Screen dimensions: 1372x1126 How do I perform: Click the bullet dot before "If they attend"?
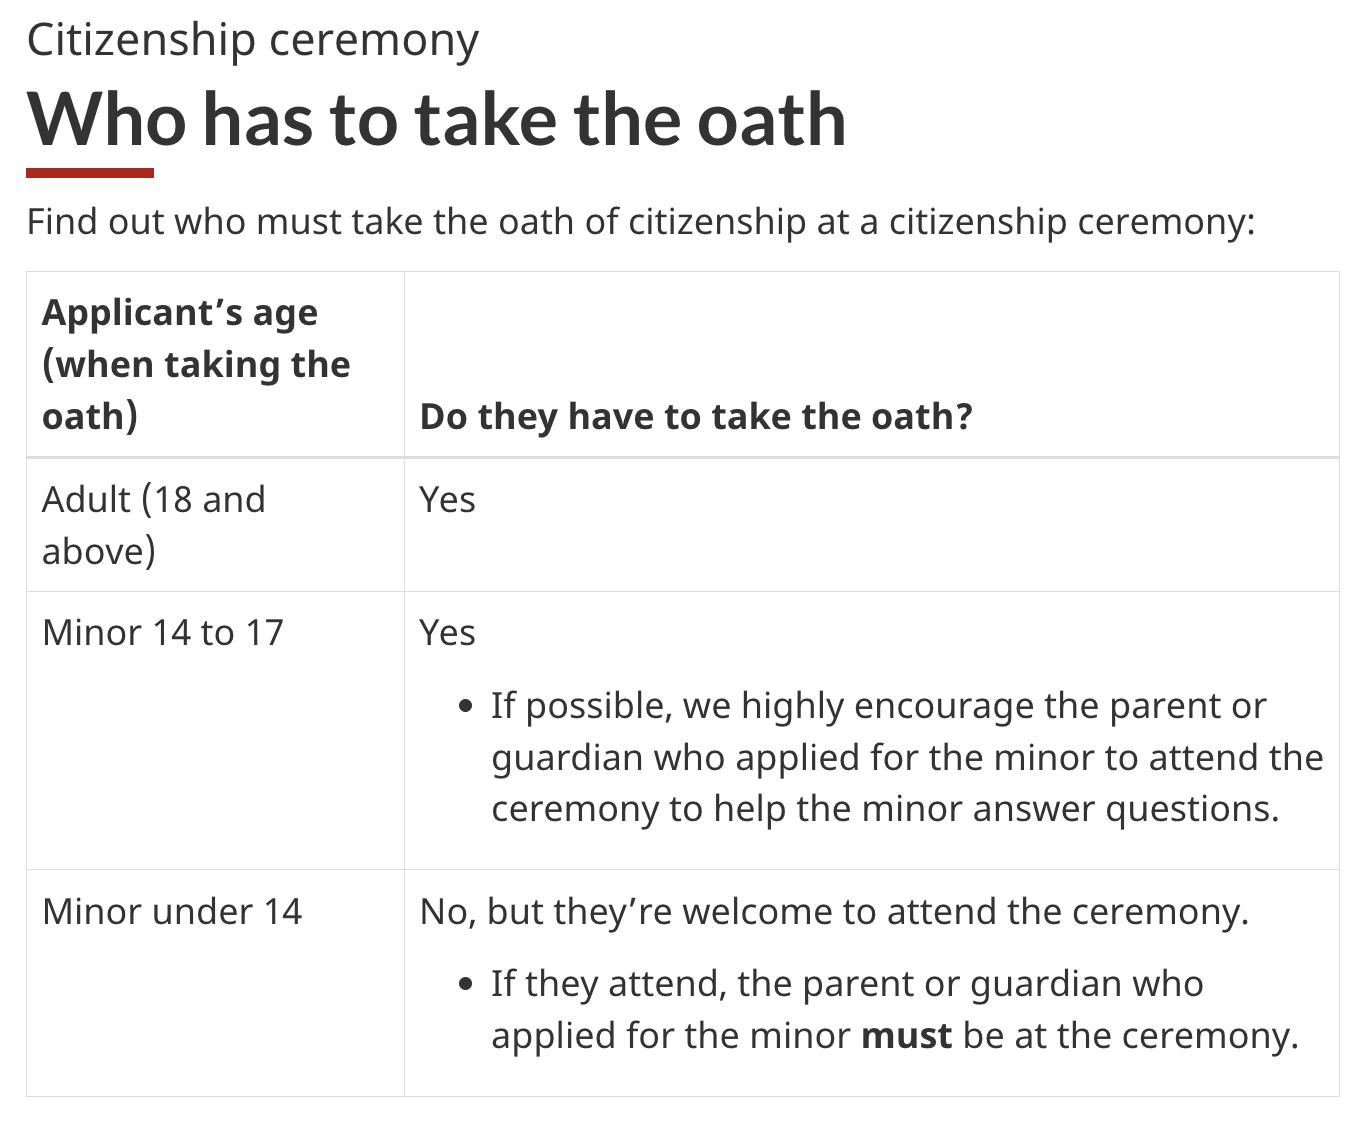click(465, 984)
